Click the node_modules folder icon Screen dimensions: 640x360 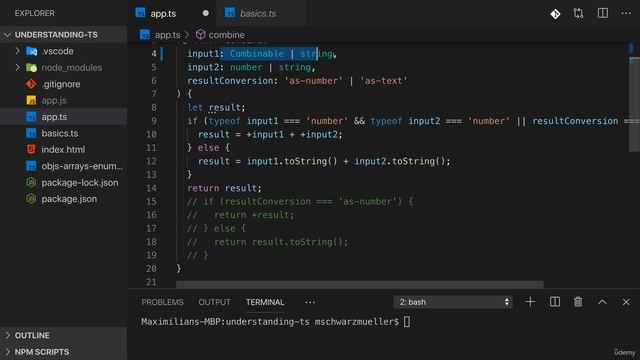pyautogui.click(x=31, y=68)
